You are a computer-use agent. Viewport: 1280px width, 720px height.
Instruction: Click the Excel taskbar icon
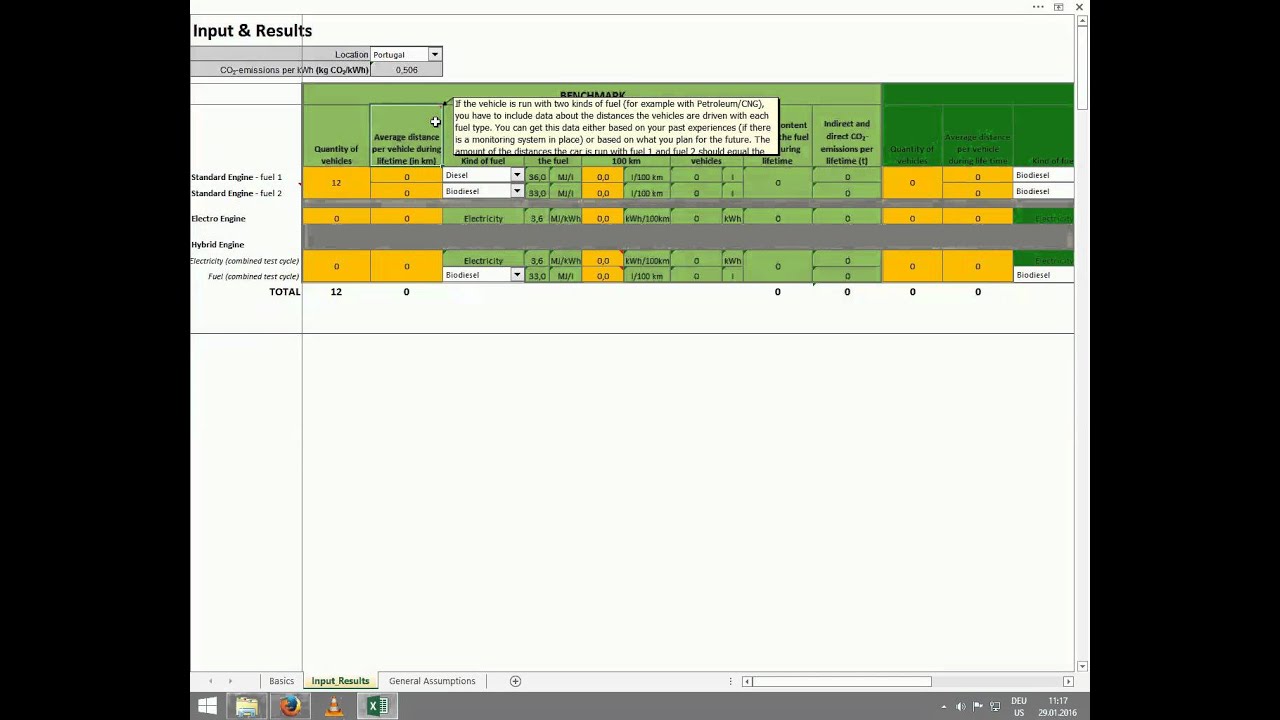pos(378,706)
